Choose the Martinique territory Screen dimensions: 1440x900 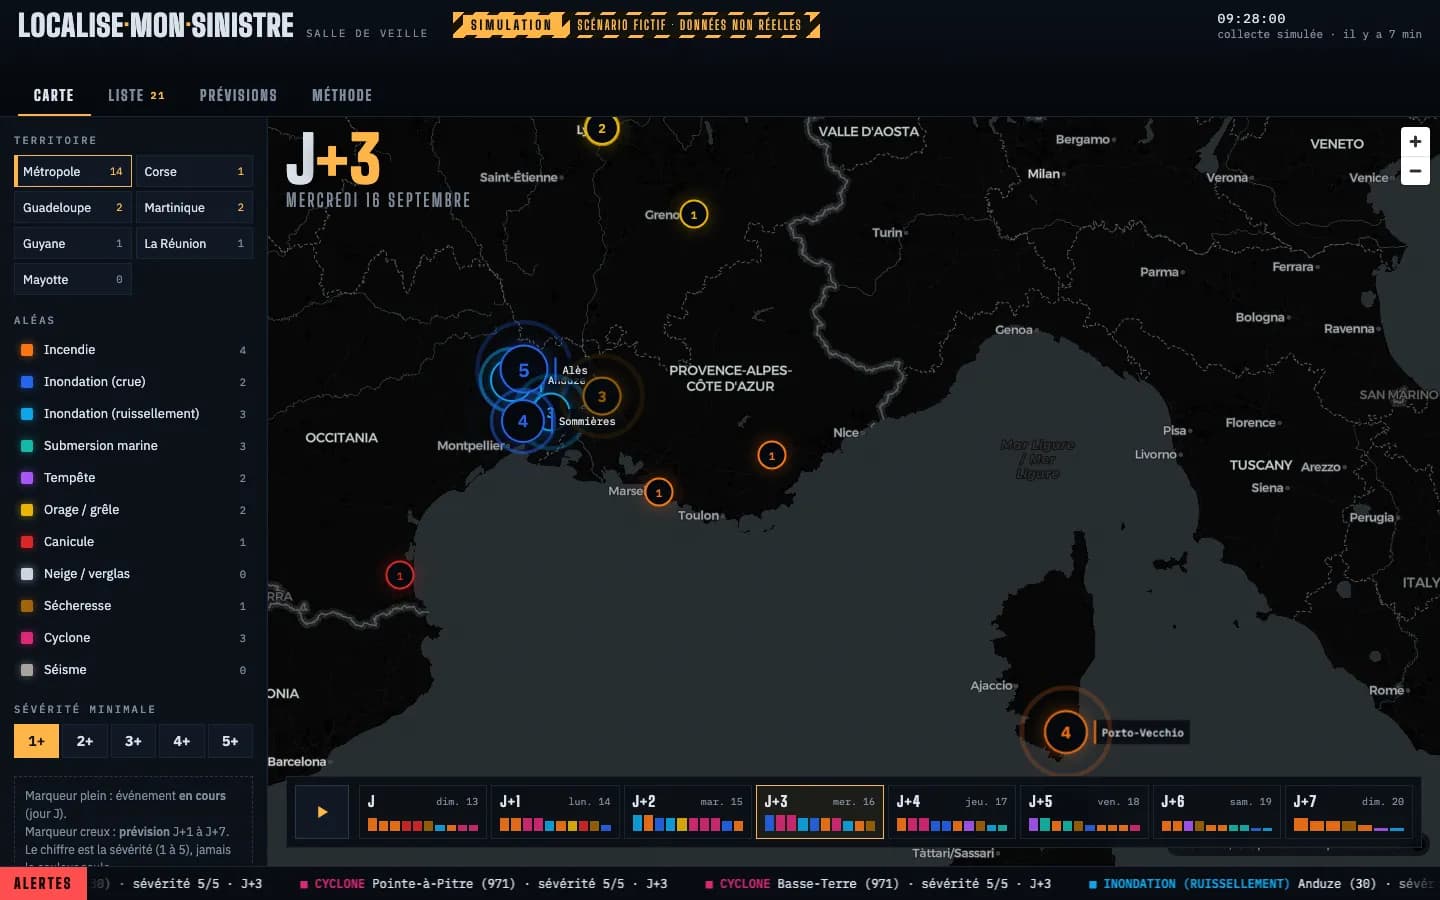coord(194,207)
